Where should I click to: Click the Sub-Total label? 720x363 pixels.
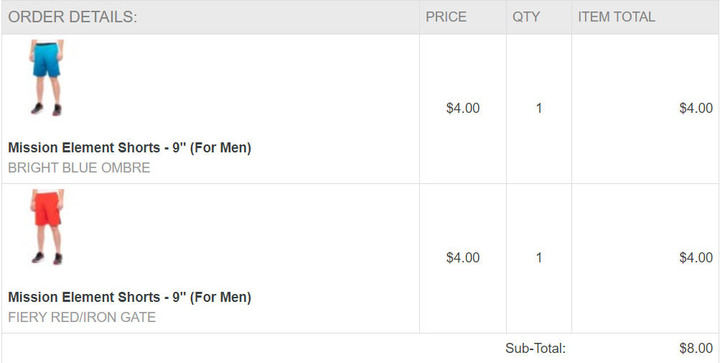pyautogui.click(x=535, y=348)
